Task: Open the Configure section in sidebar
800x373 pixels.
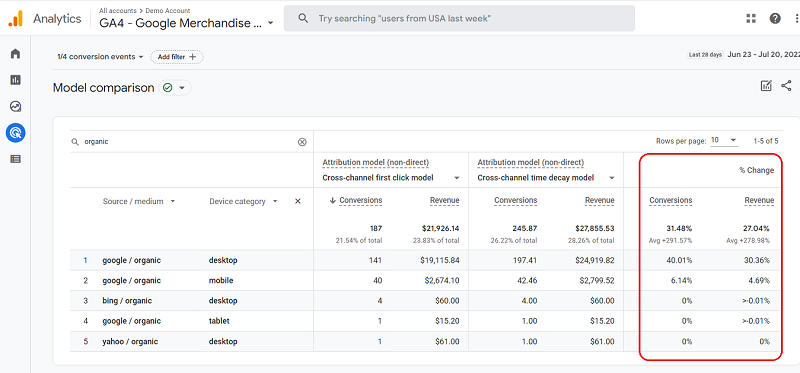Action: click(x=15, y=159)
